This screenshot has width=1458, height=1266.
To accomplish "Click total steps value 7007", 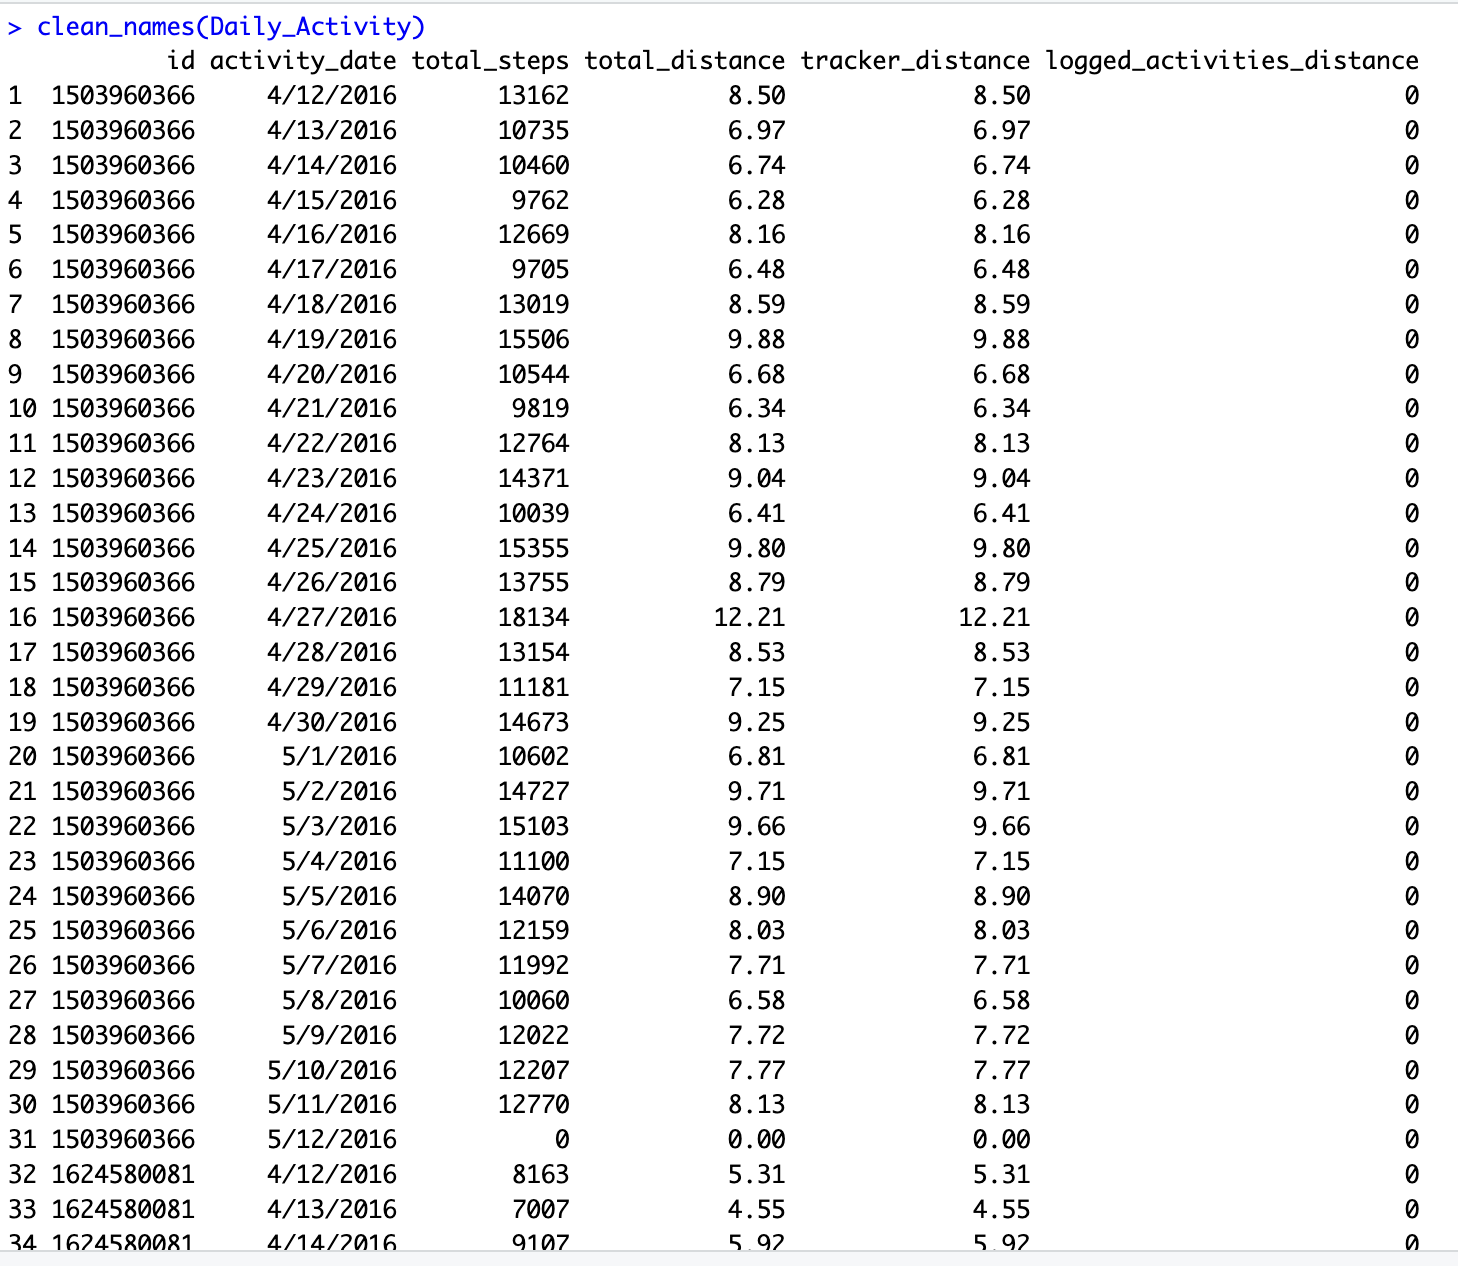I will pos(541,1209).
